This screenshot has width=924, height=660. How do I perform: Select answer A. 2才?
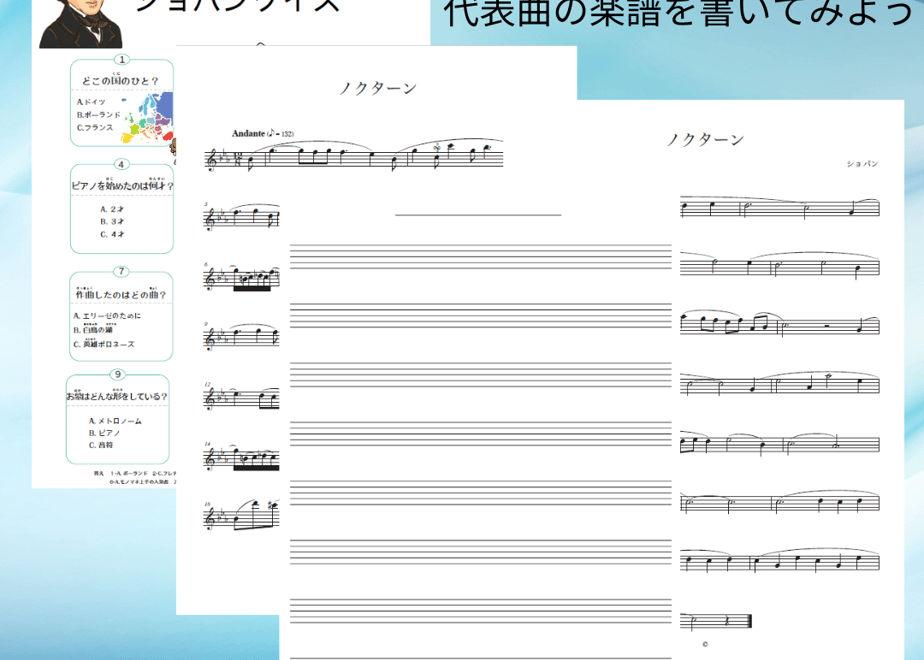tap(112, 209)
